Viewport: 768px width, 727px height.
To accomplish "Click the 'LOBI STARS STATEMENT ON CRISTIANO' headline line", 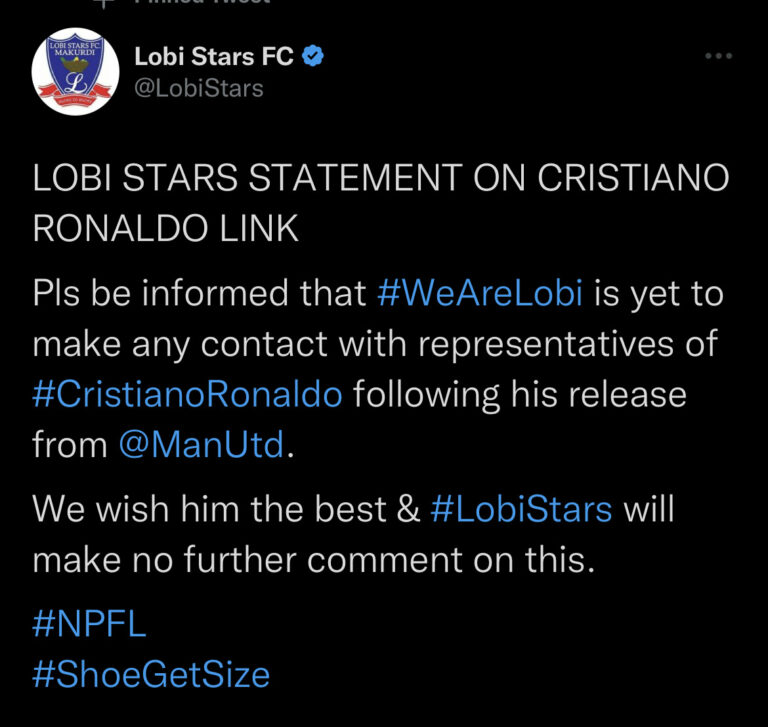I will click(x=381, y=179).
